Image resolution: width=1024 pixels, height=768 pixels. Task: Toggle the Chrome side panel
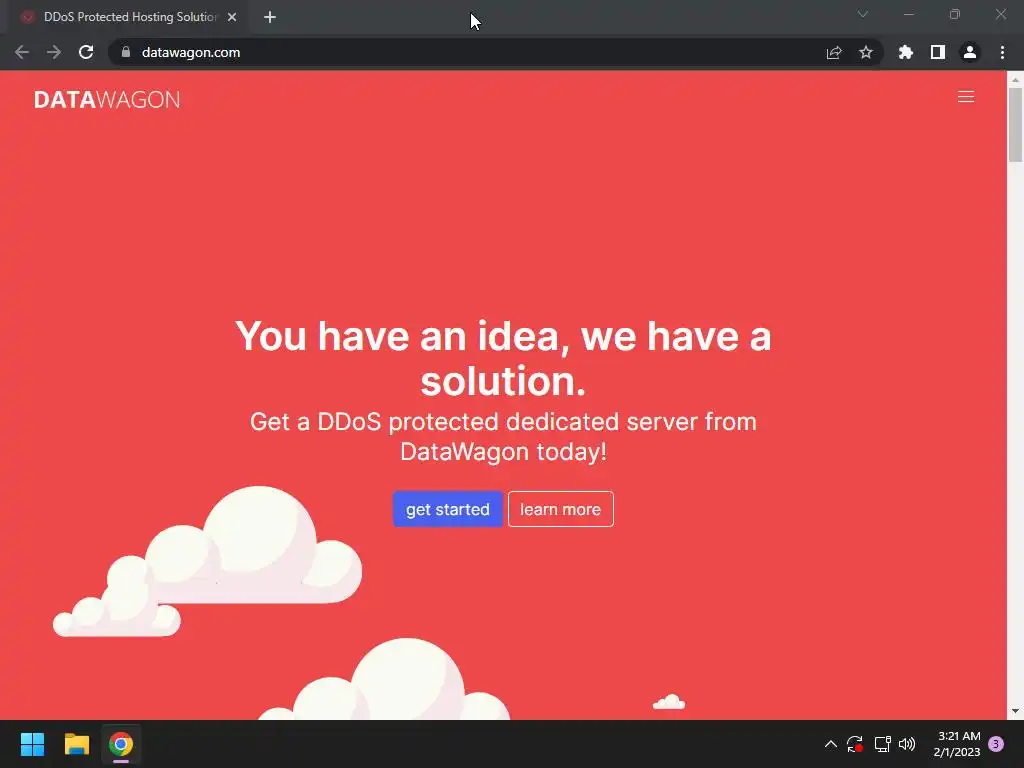[938, 52]
